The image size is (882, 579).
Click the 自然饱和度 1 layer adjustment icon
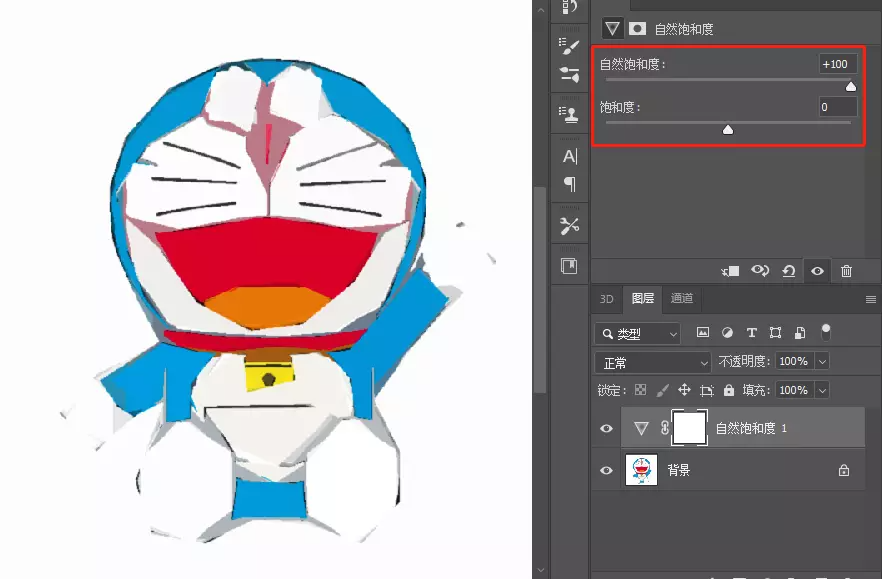pos(641,428)
